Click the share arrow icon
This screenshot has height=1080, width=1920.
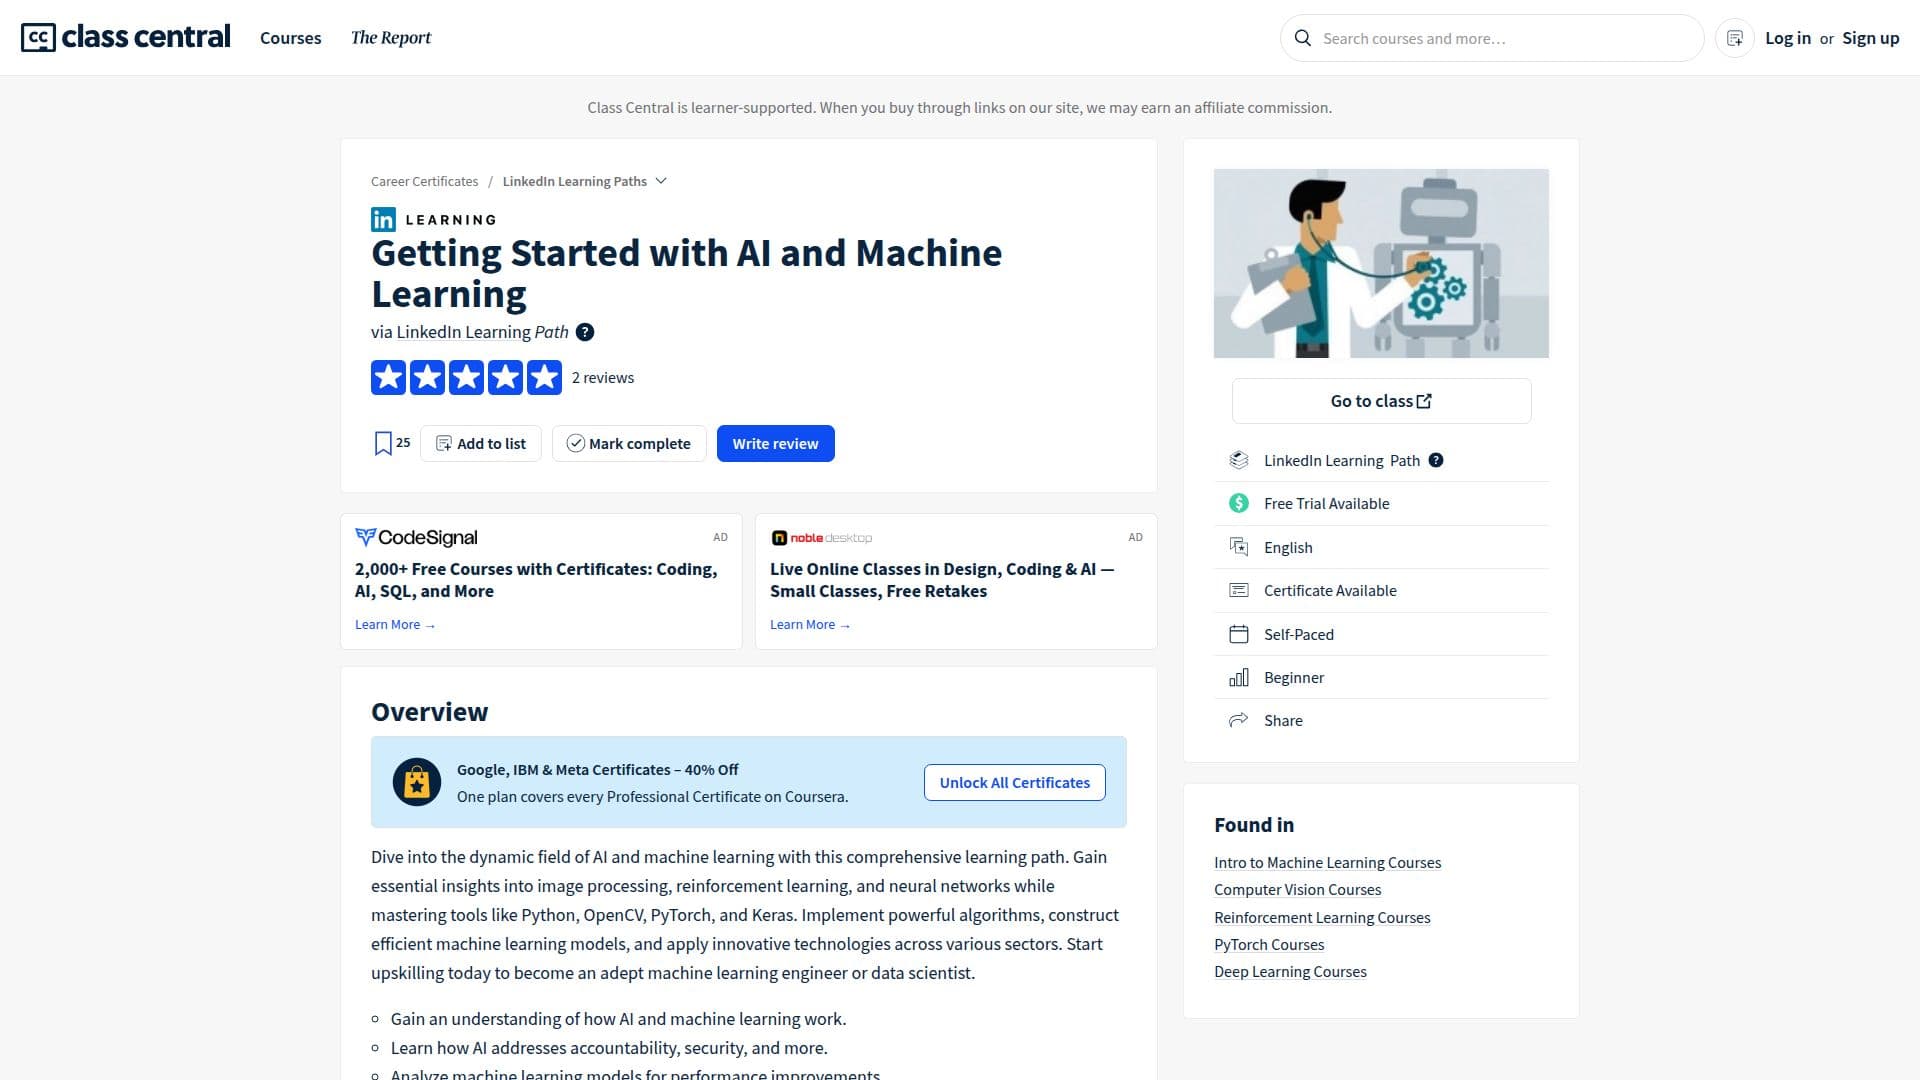(1239, 720)
